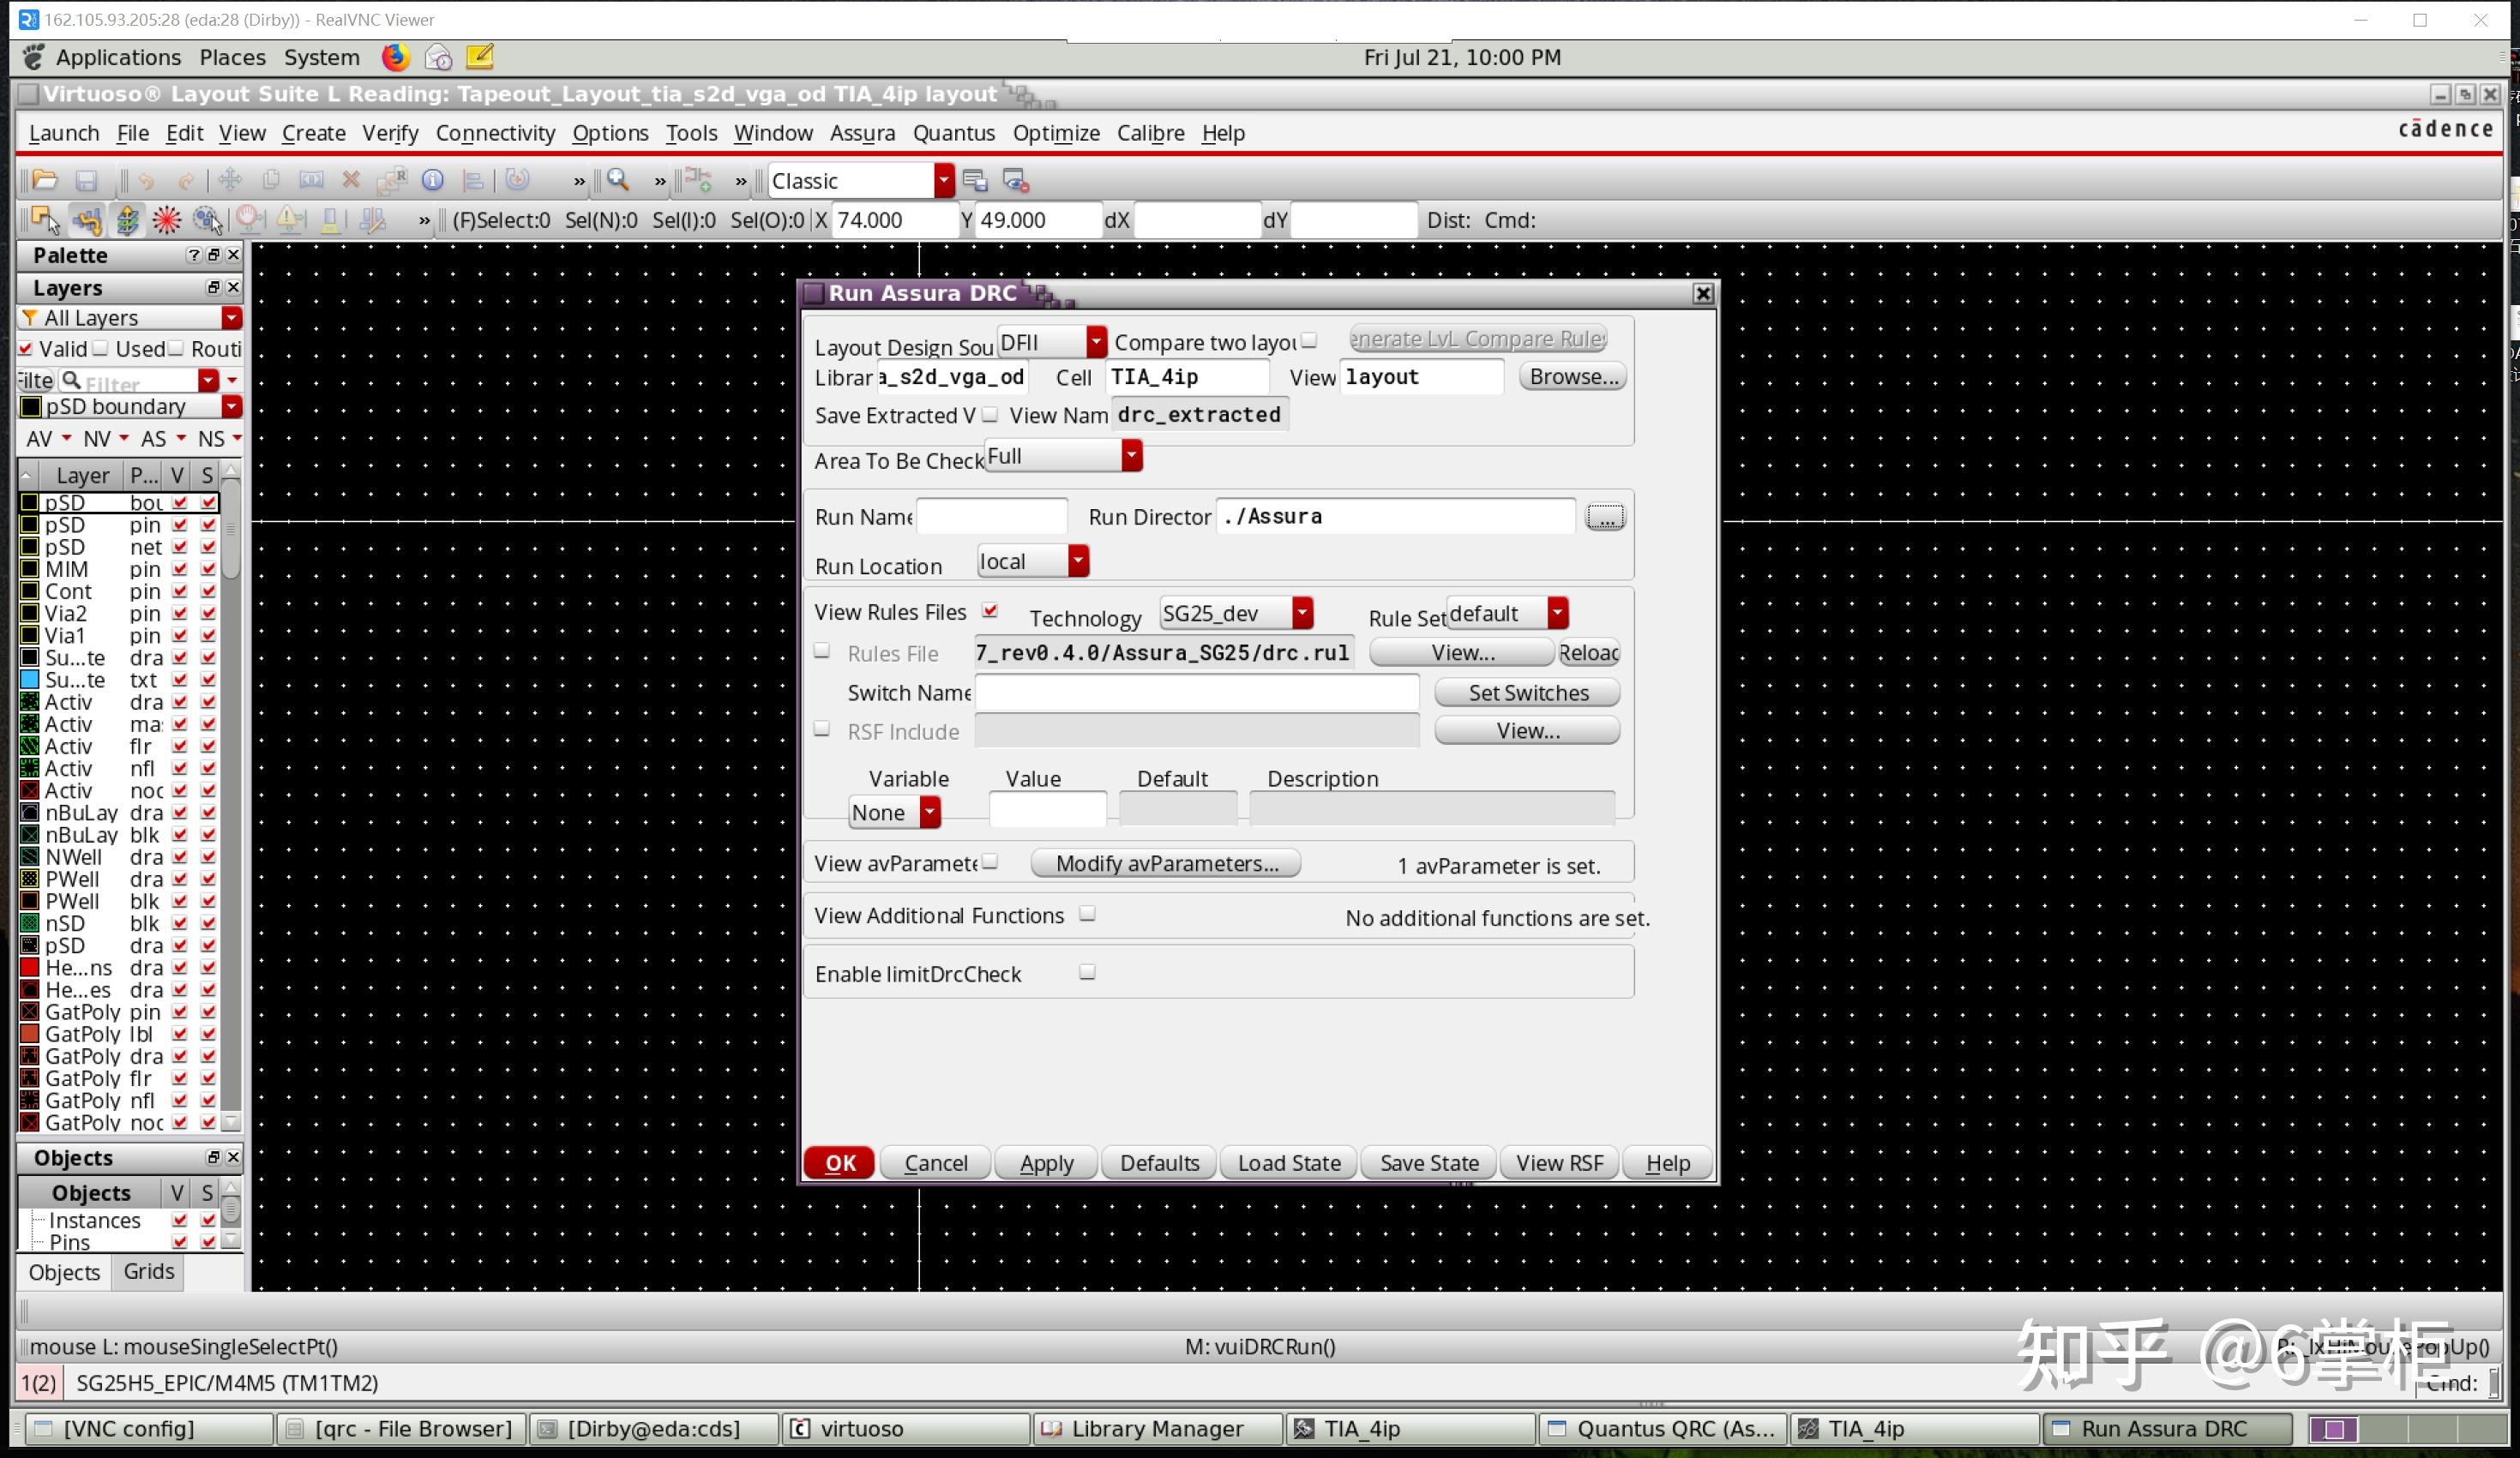This screenshot has height=1458, width=2520.
Task: Launch Firefox from the top panel
Action: (395, 57)
